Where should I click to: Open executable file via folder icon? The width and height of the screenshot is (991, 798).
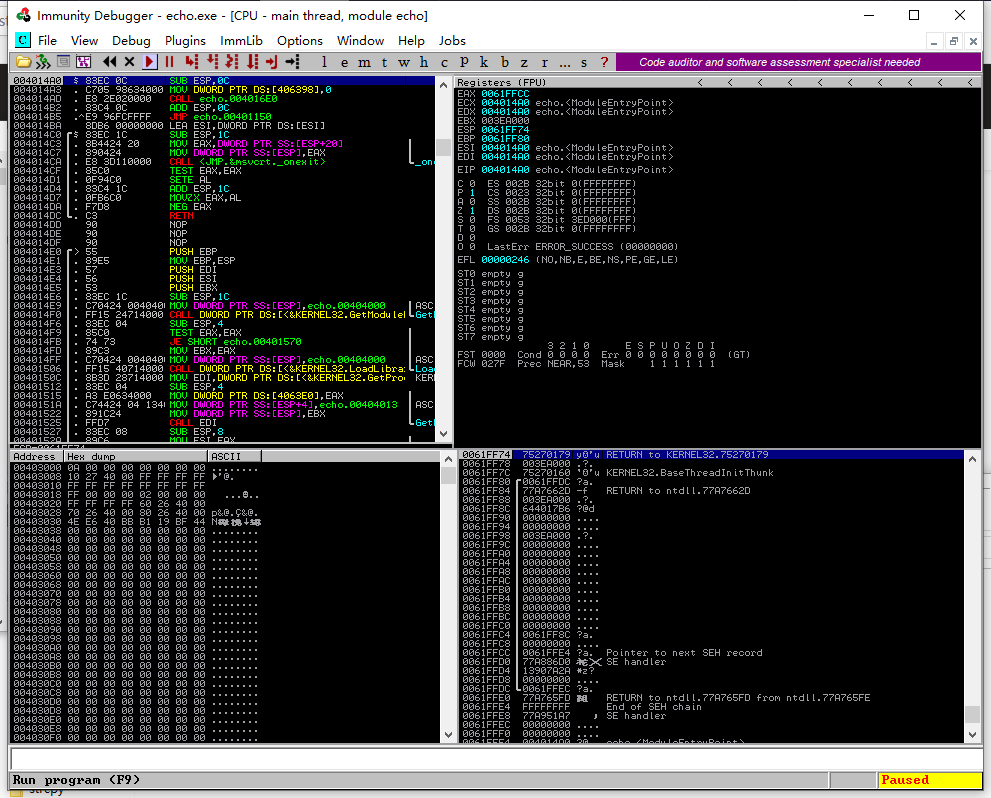pos(23,62)
